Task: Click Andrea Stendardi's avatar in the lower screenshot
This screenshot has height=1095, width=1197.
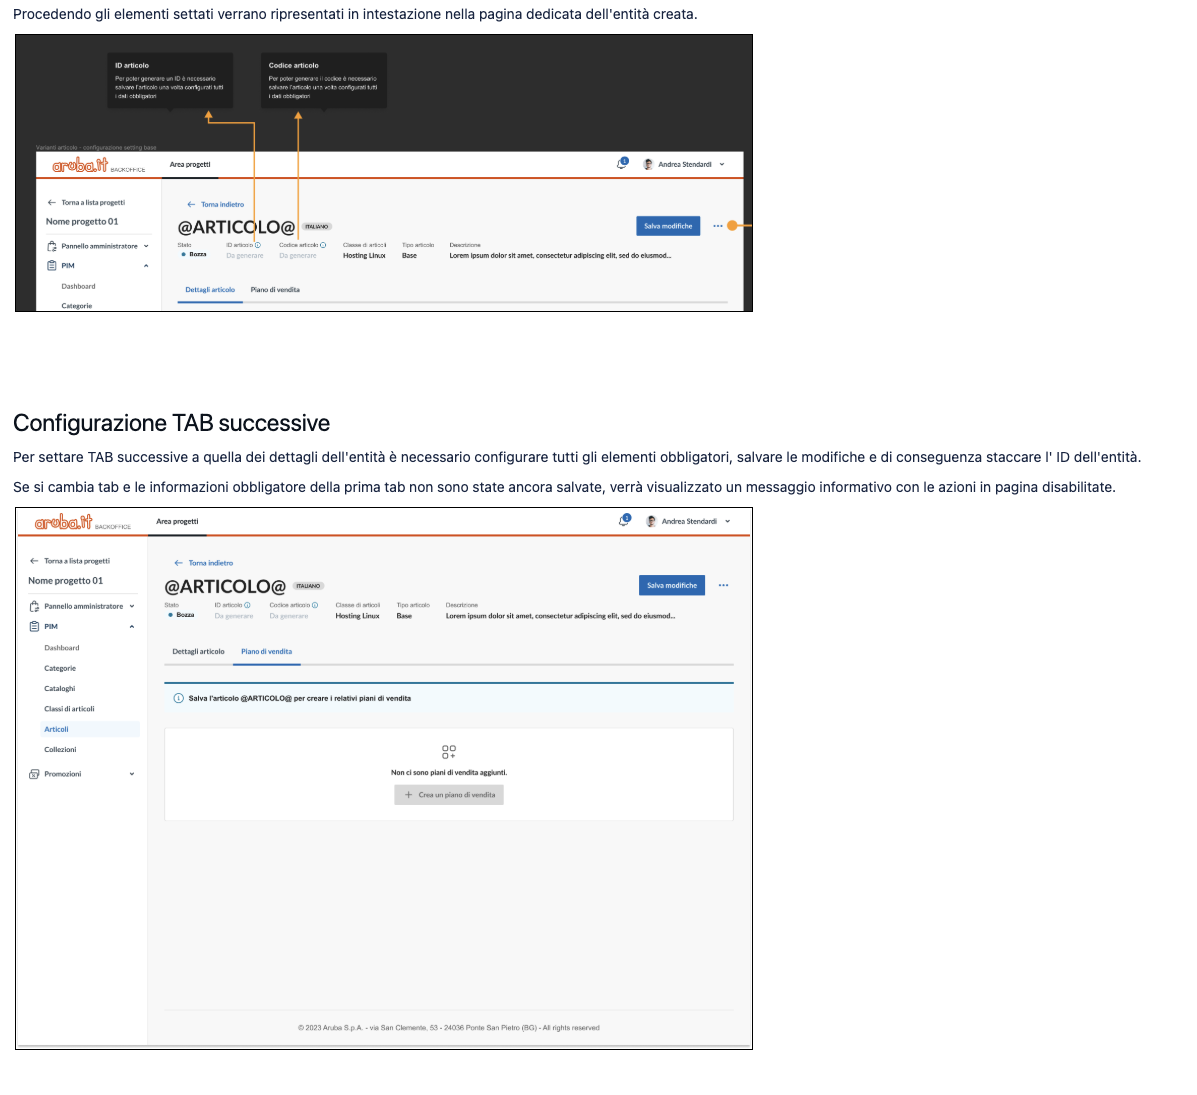Action: tap(651, 521)
